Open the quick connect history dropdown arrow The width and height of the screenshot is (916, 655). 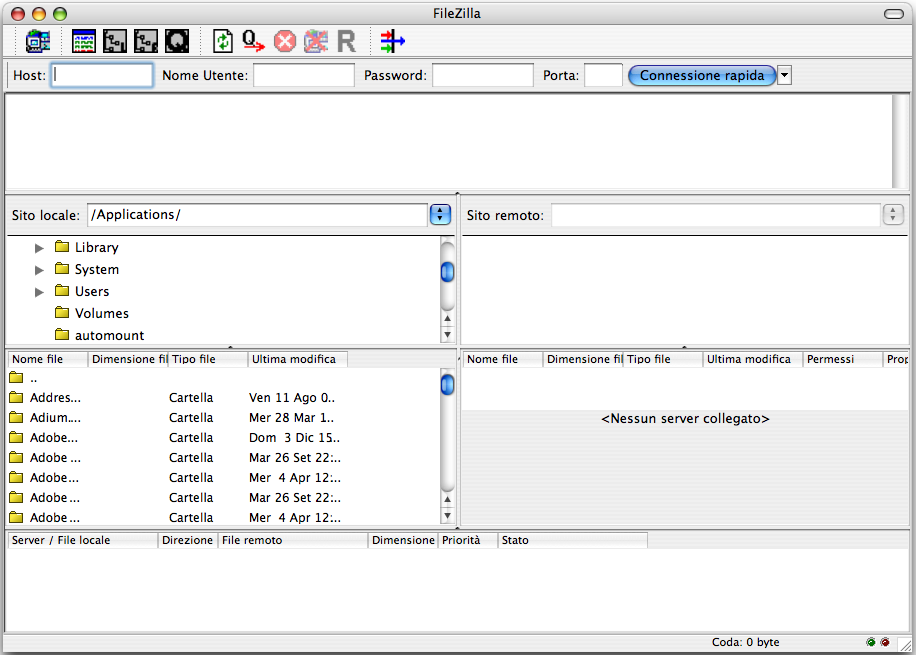tap(784, 76)
